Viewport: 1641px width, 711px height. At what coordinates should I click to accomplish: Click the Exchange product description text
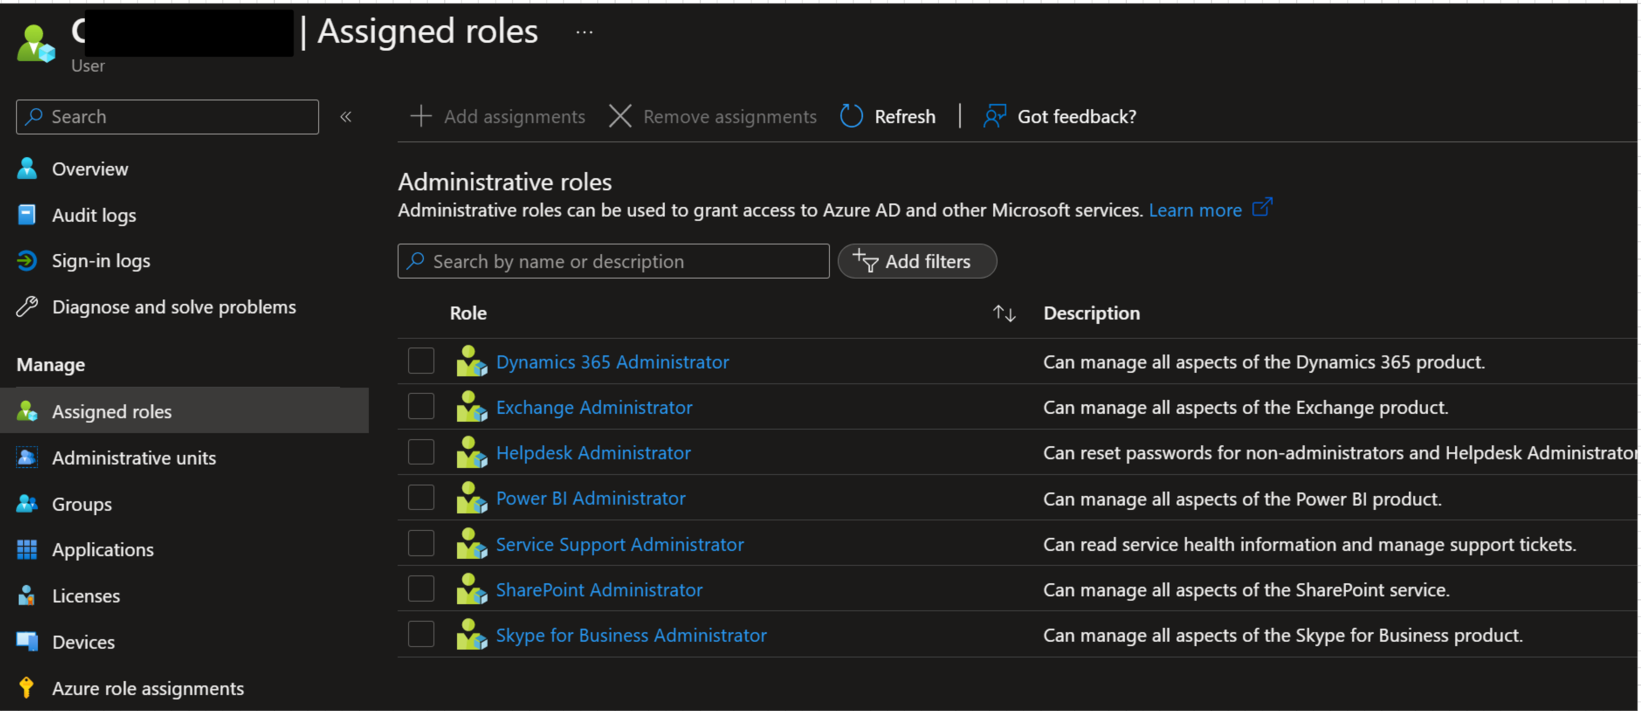1245,407
